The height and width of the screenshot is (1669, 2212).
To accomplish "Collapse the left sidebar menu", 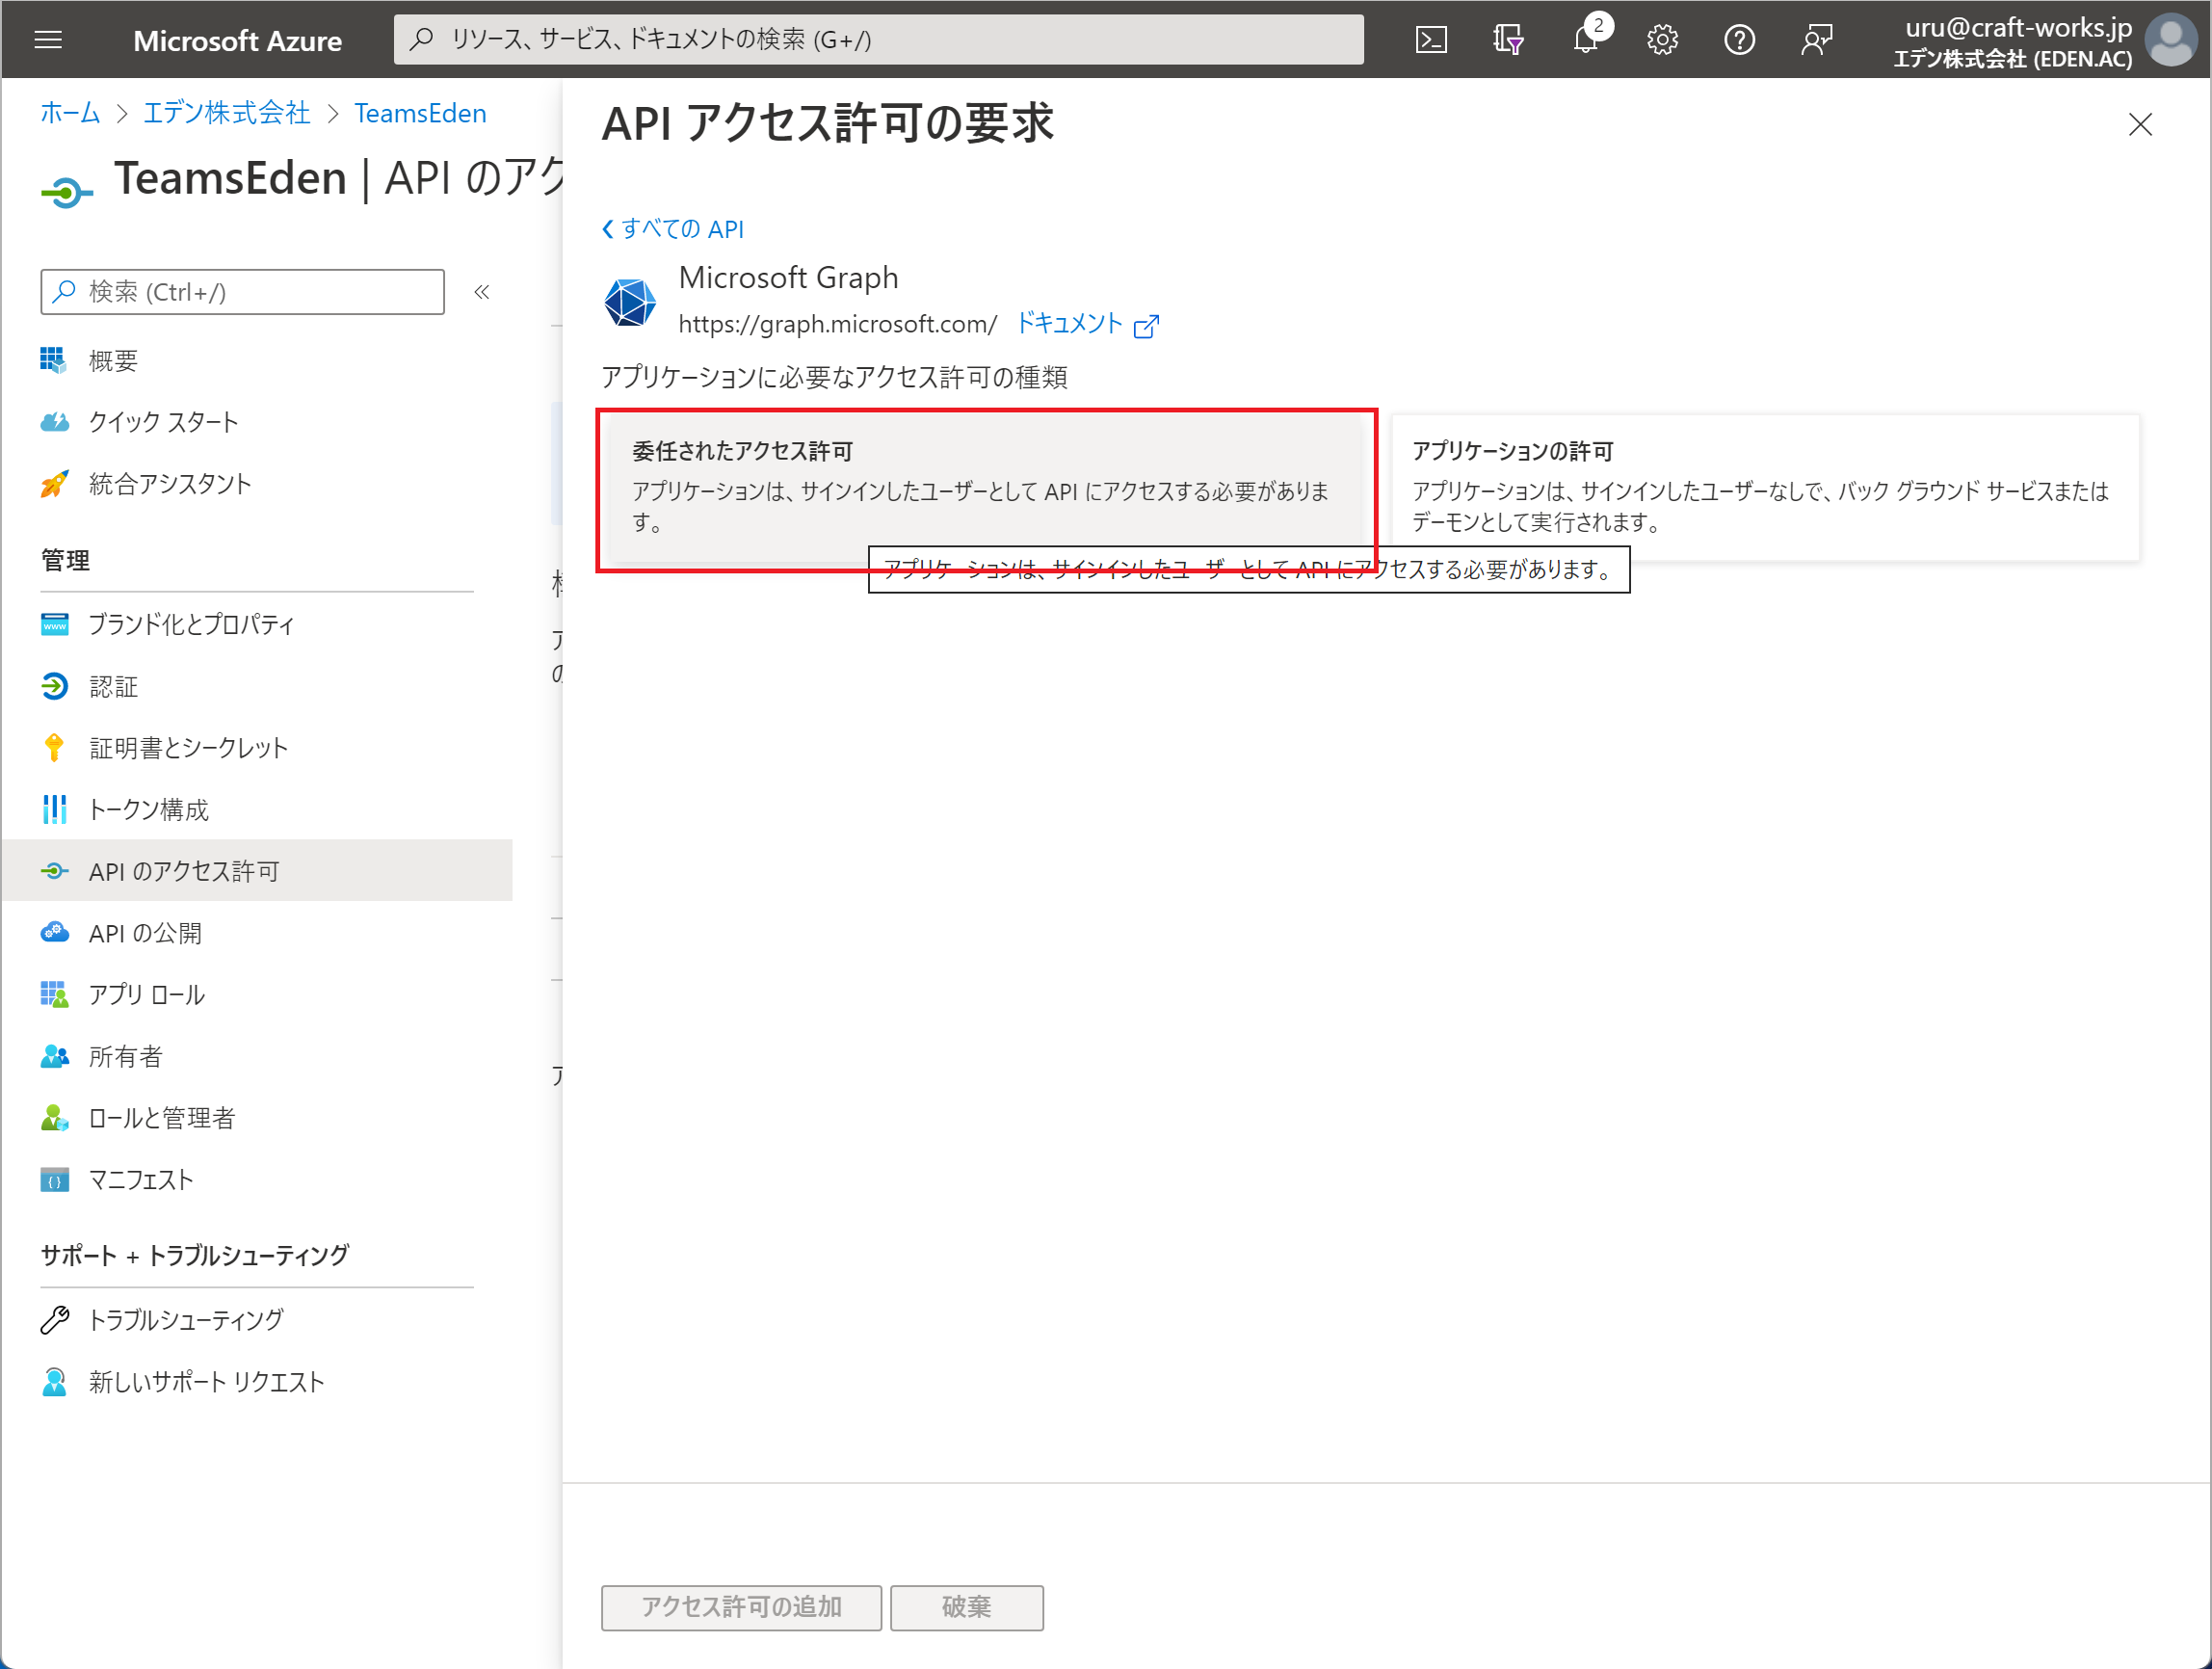I will coord(481,292).
